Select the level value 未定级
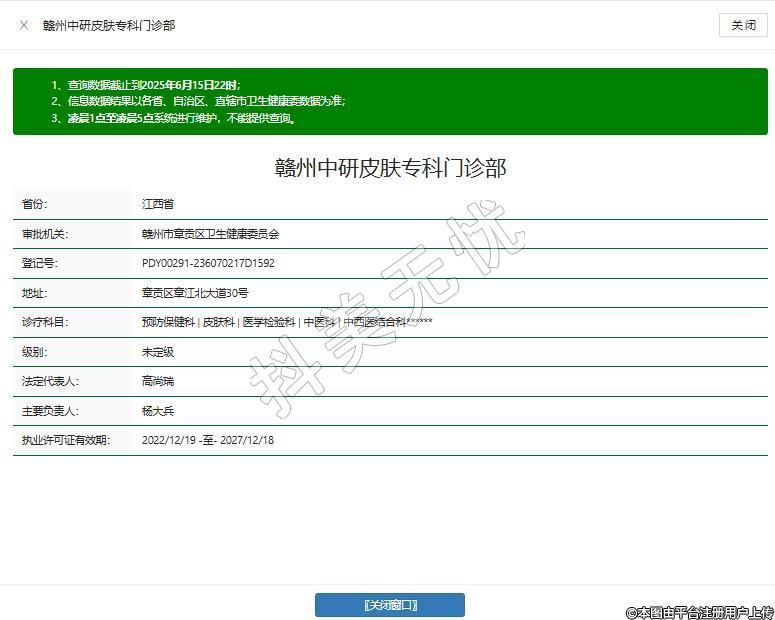 (x=158, y=352)
